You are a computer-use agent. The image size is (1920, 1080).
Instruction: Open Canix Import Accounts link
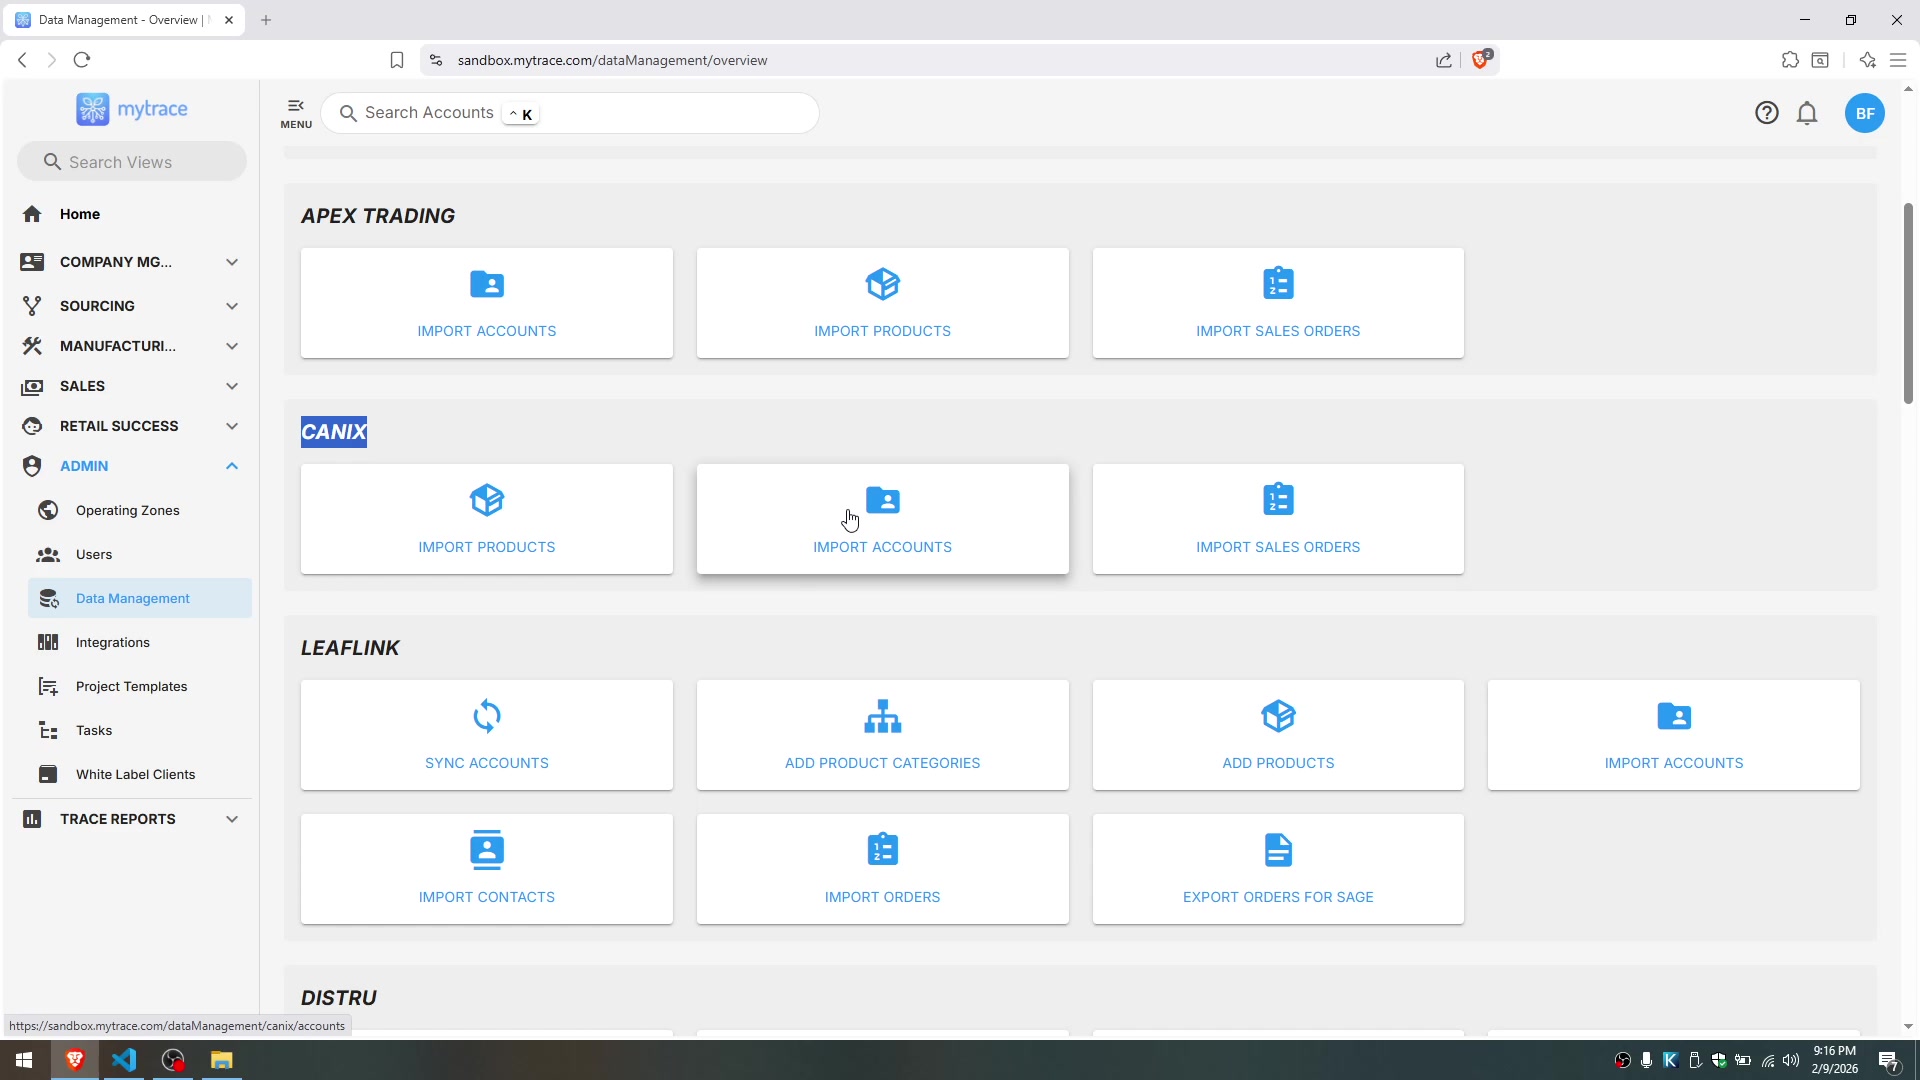pyautogui.click(x=882, y=546)
